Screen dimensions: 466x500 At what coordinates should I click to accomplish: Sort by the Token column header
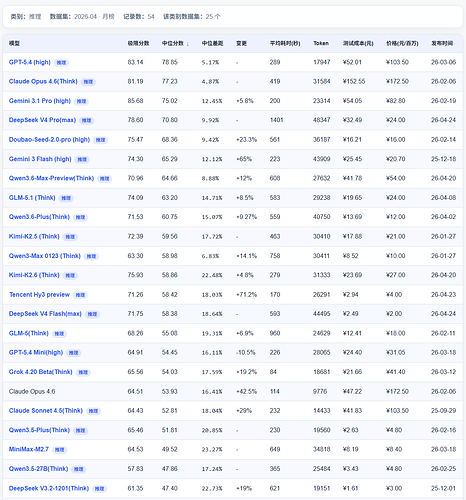(x=321, y=44)
